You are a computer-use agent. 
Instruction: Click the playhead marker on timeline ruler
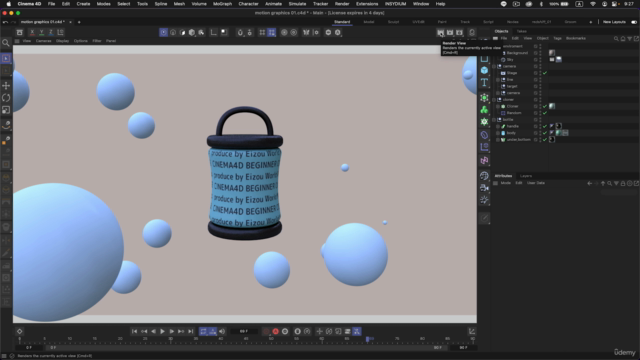click(368, 339)
